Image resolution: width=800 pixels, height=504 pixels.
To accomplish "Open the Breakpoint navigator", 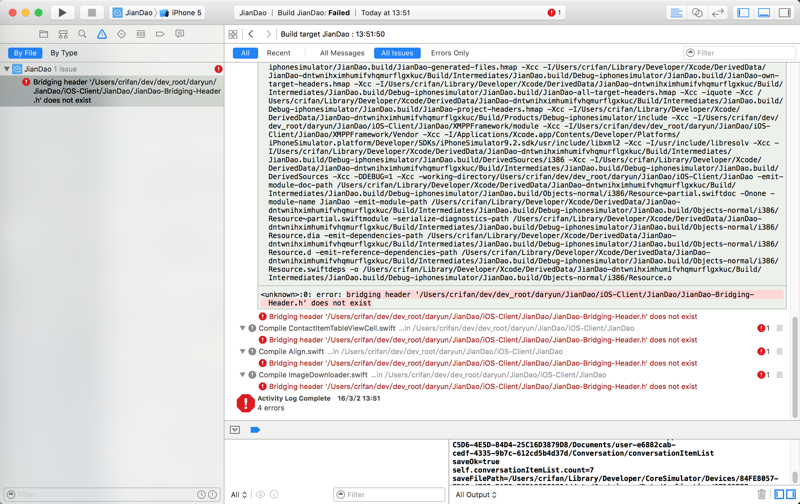I will (160, 34).
